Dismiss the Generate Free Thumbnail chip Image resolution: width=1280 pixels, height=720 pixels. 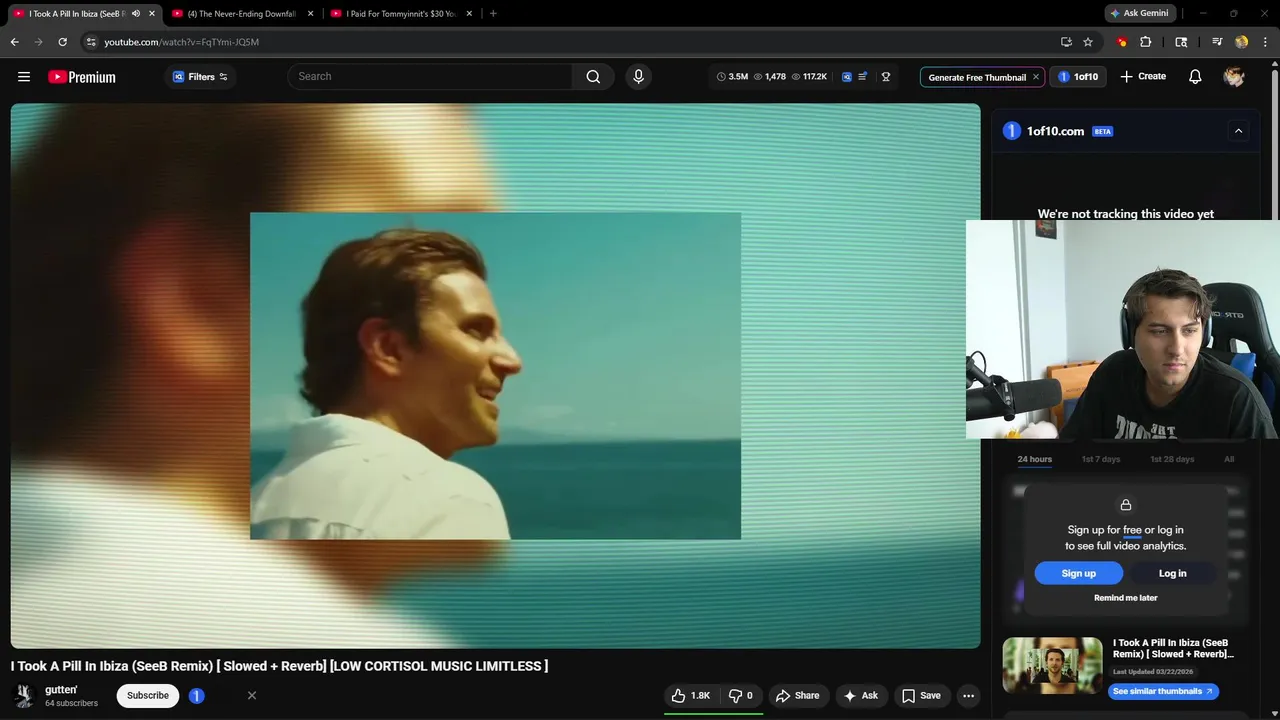(1036, 77)
